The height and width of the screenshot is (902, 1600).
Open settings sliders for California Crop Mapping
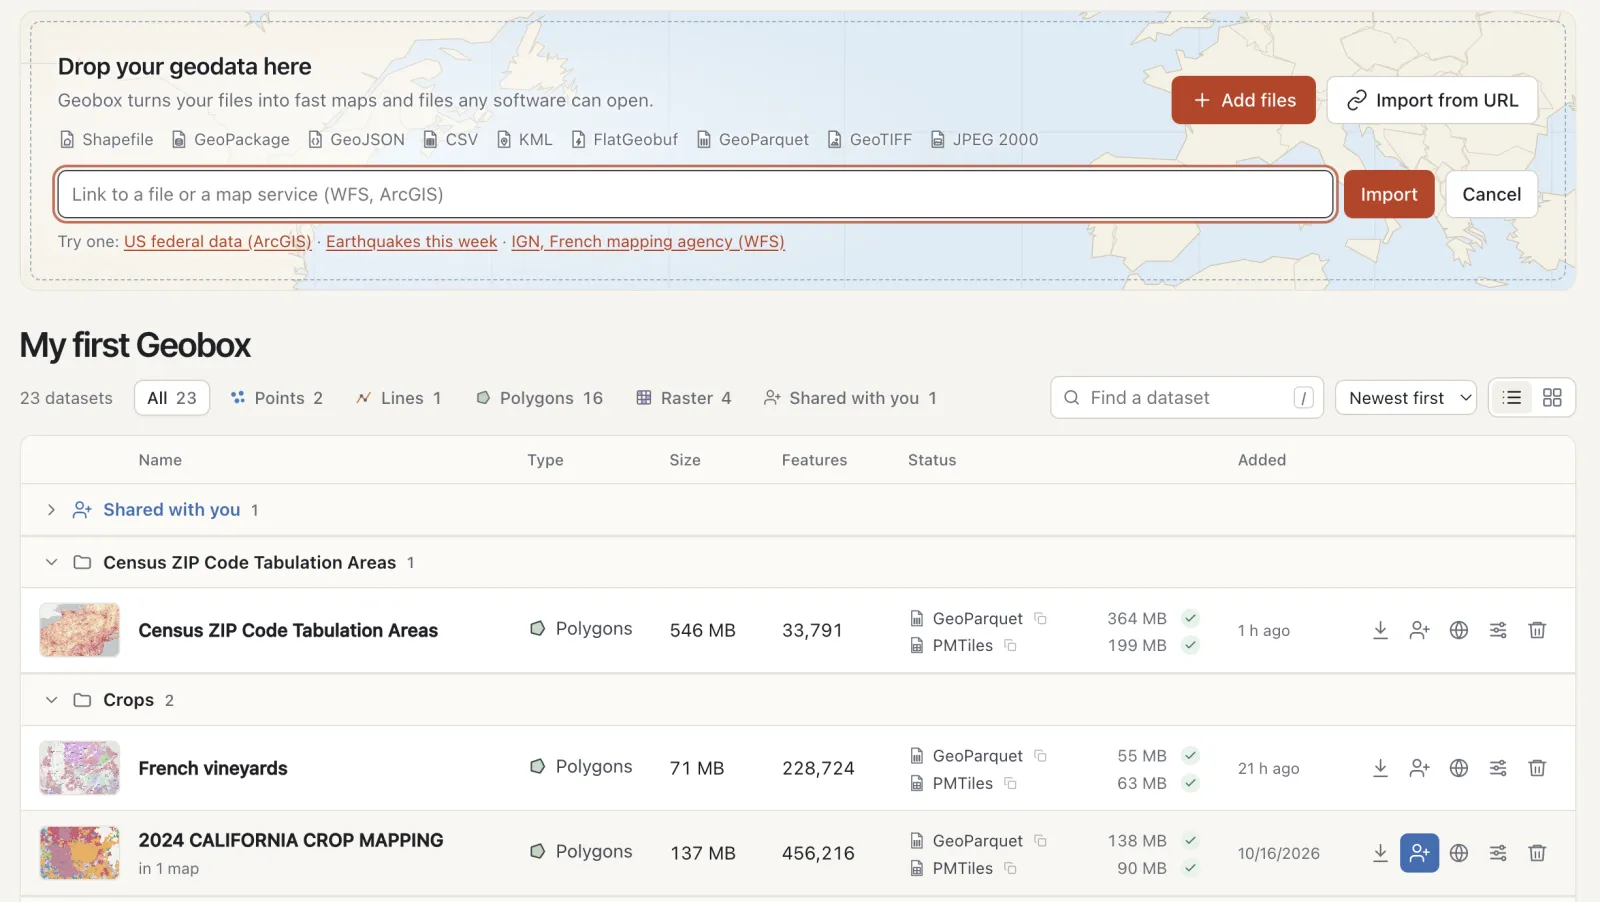pyautogui.click(x=1498, y=853)
